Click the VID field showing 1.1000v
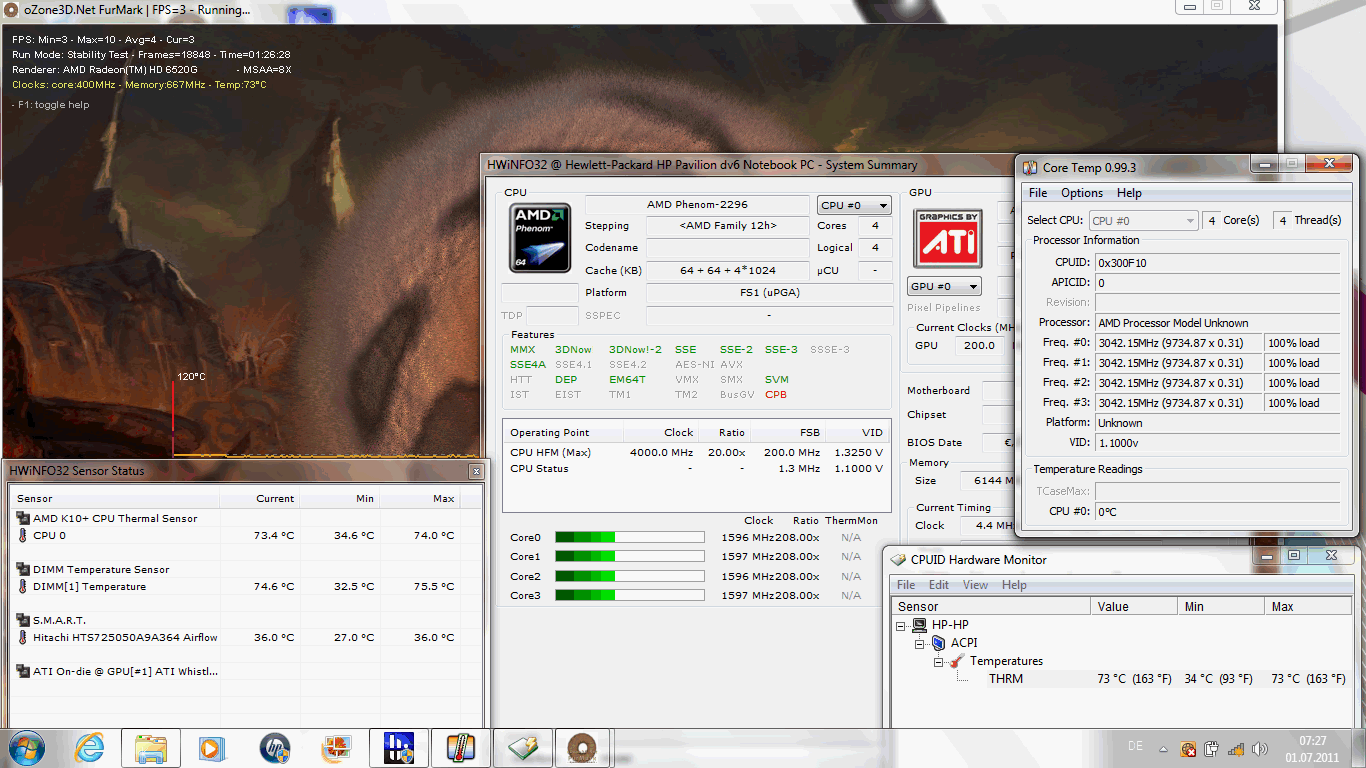Viewport: 1366px width, 768px height. tap(1217, 442)
